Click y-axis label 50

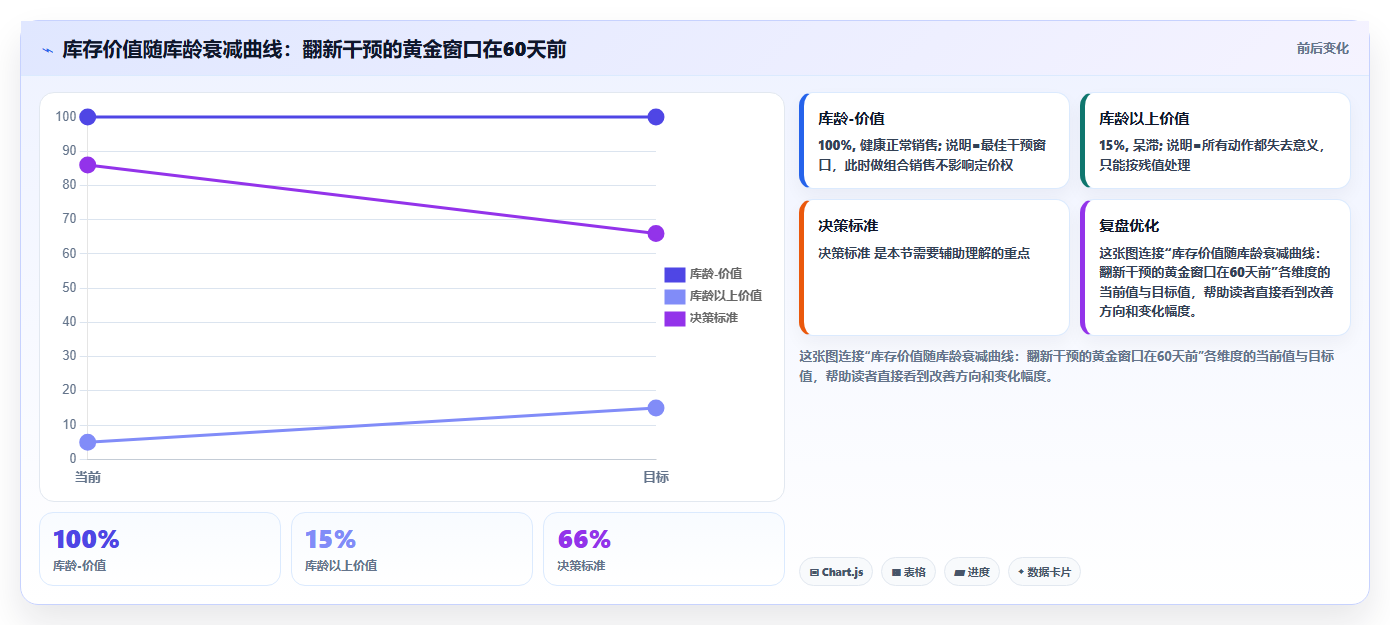[x=68, y=288]
